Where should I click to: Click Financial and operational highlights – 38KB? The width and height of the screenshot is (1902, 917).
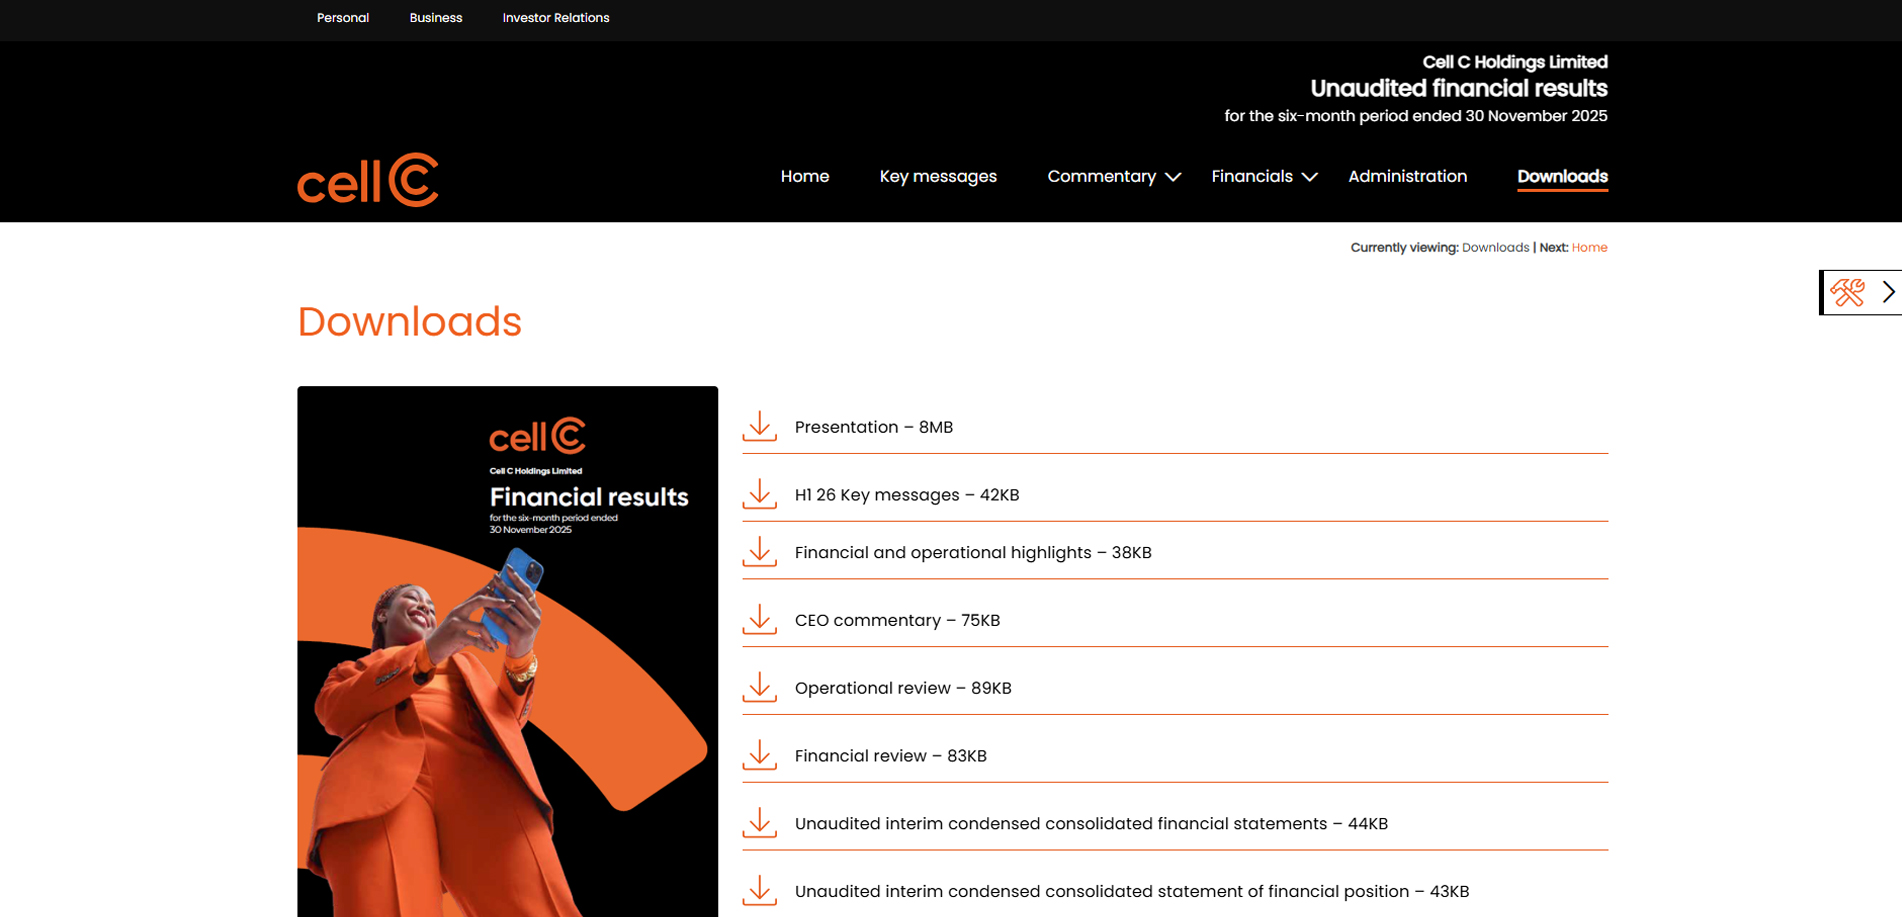pyautogui.click(x=973, y=553)
